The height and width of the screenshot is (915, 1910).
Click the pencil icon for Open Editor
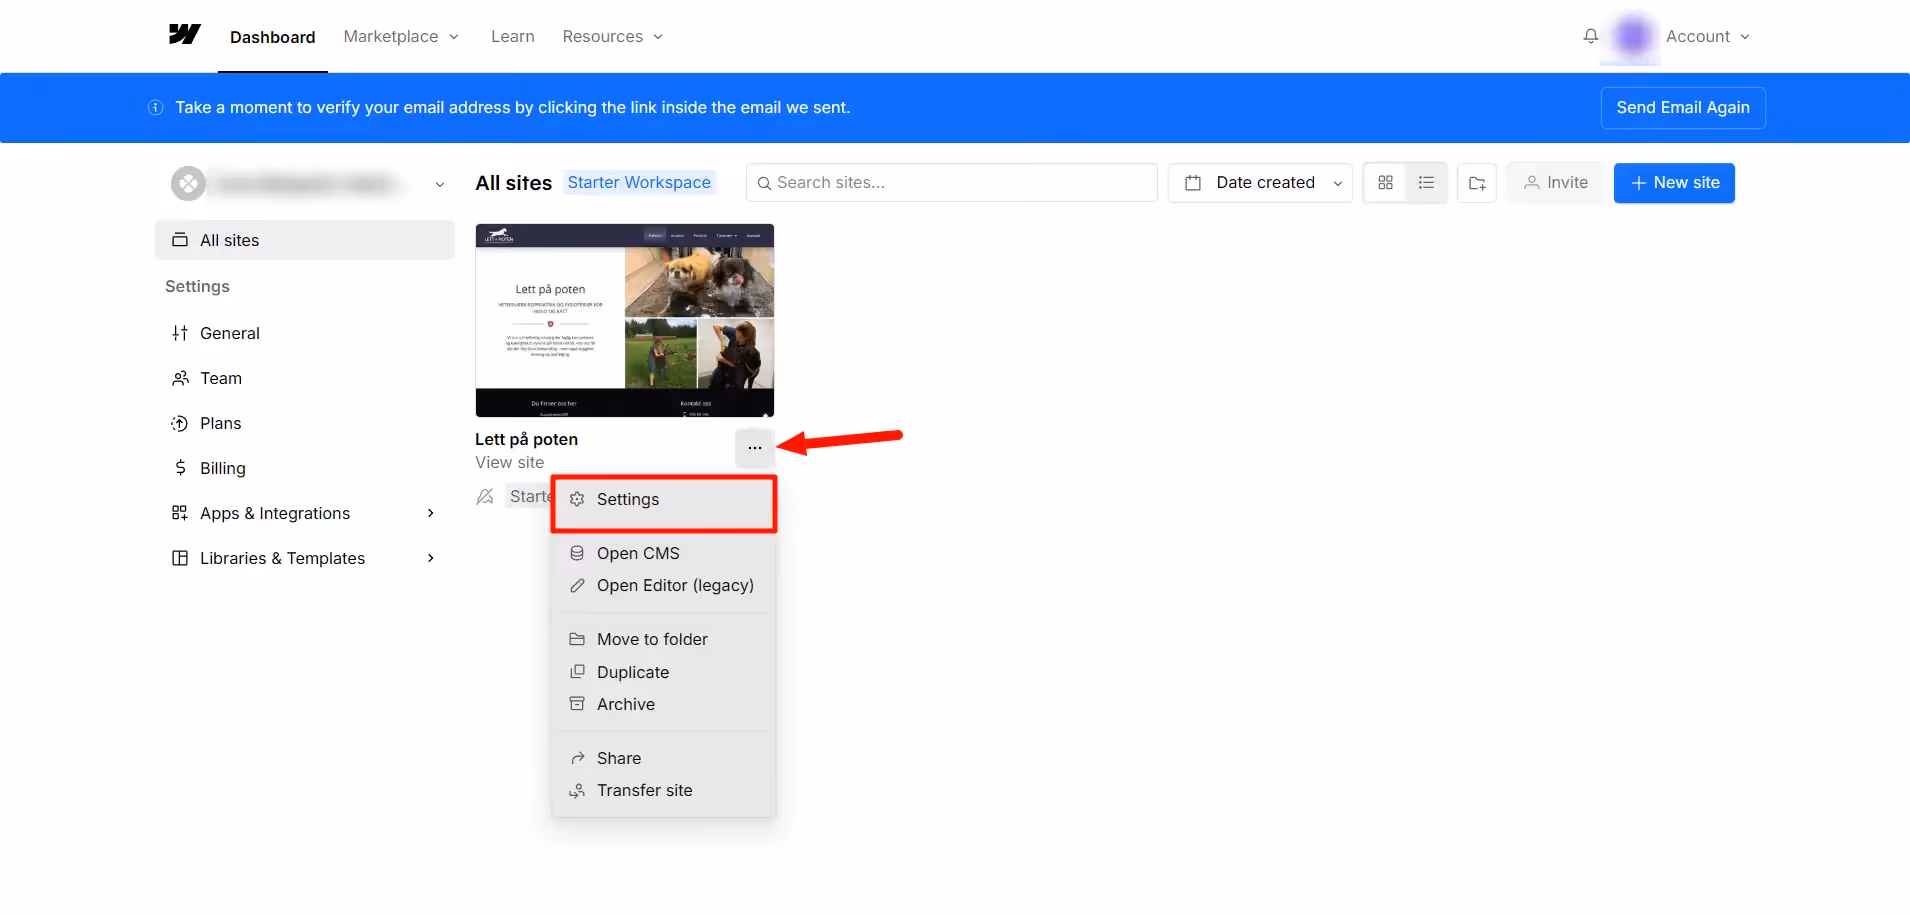coord(577,585)
